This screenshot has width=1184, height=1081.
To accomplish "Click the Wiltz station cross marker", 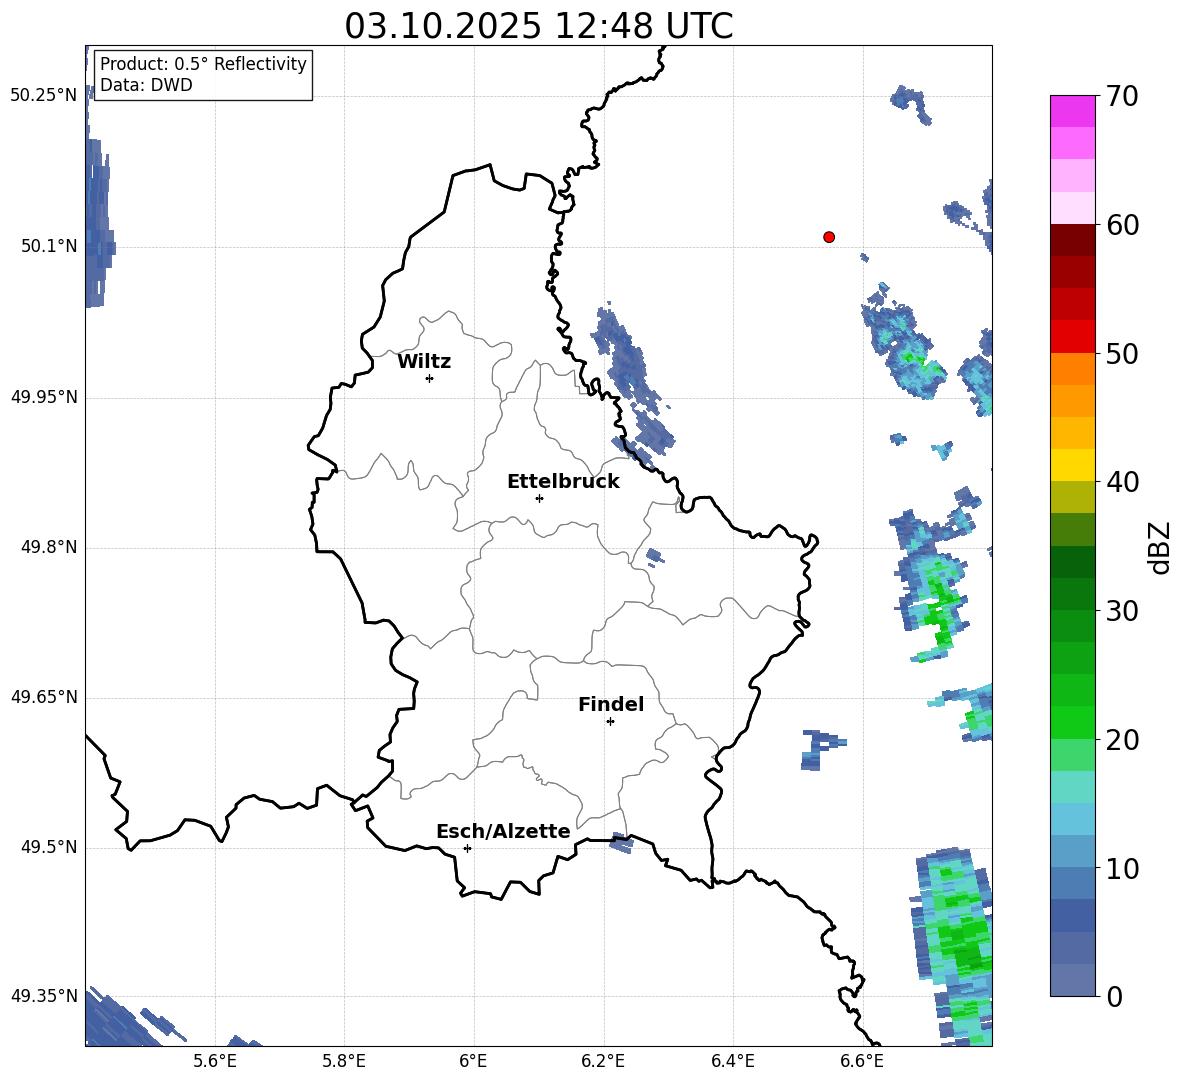I will (x=430, y=378).
